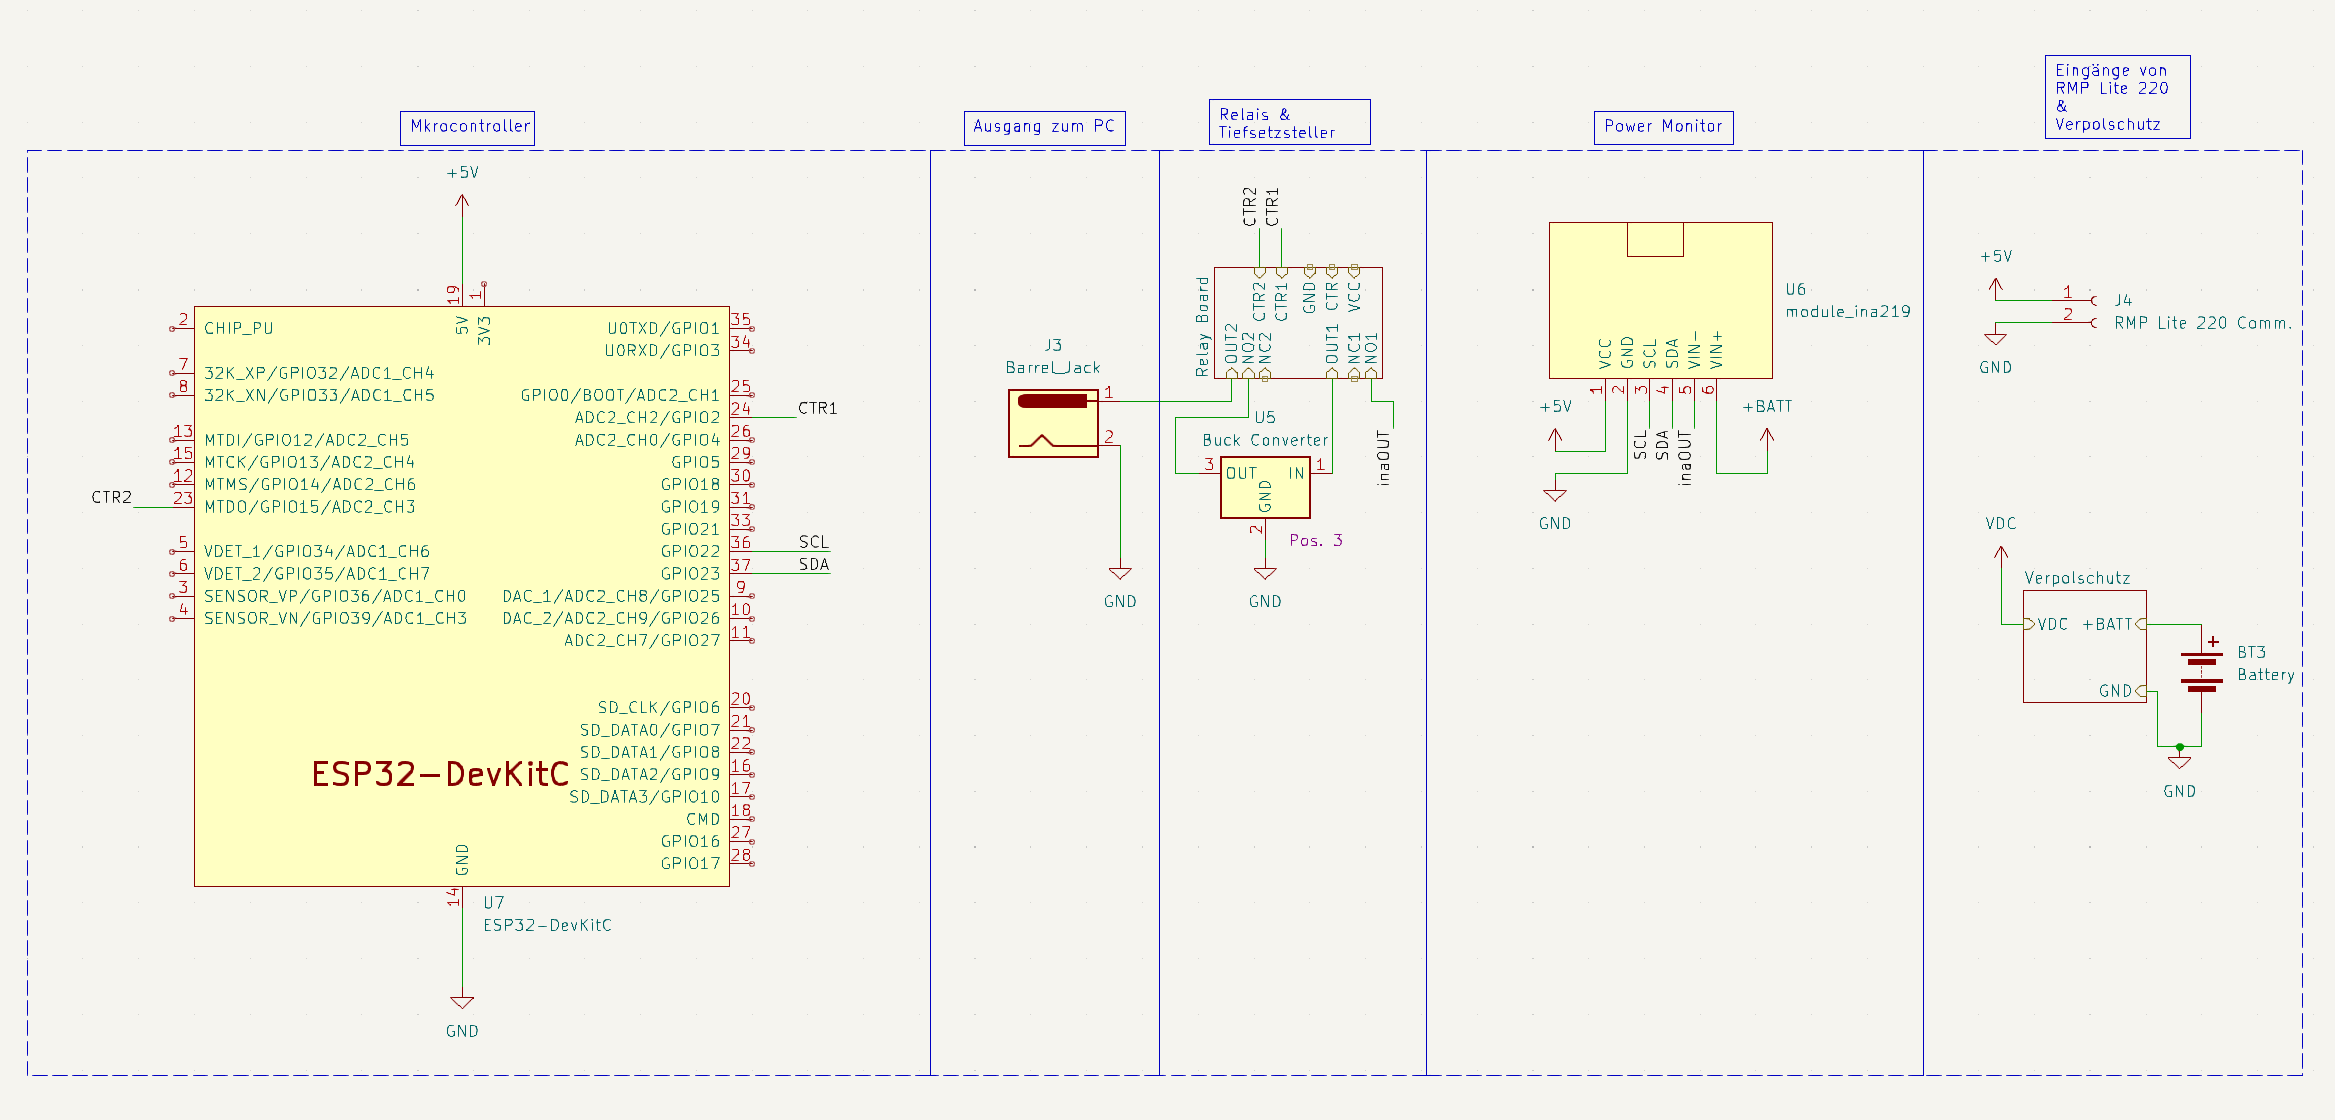Select the CTR2 net label at pin 23
Viewport: 2335px width, 1120px height.
pyautogui.click(x=111, y=497)
